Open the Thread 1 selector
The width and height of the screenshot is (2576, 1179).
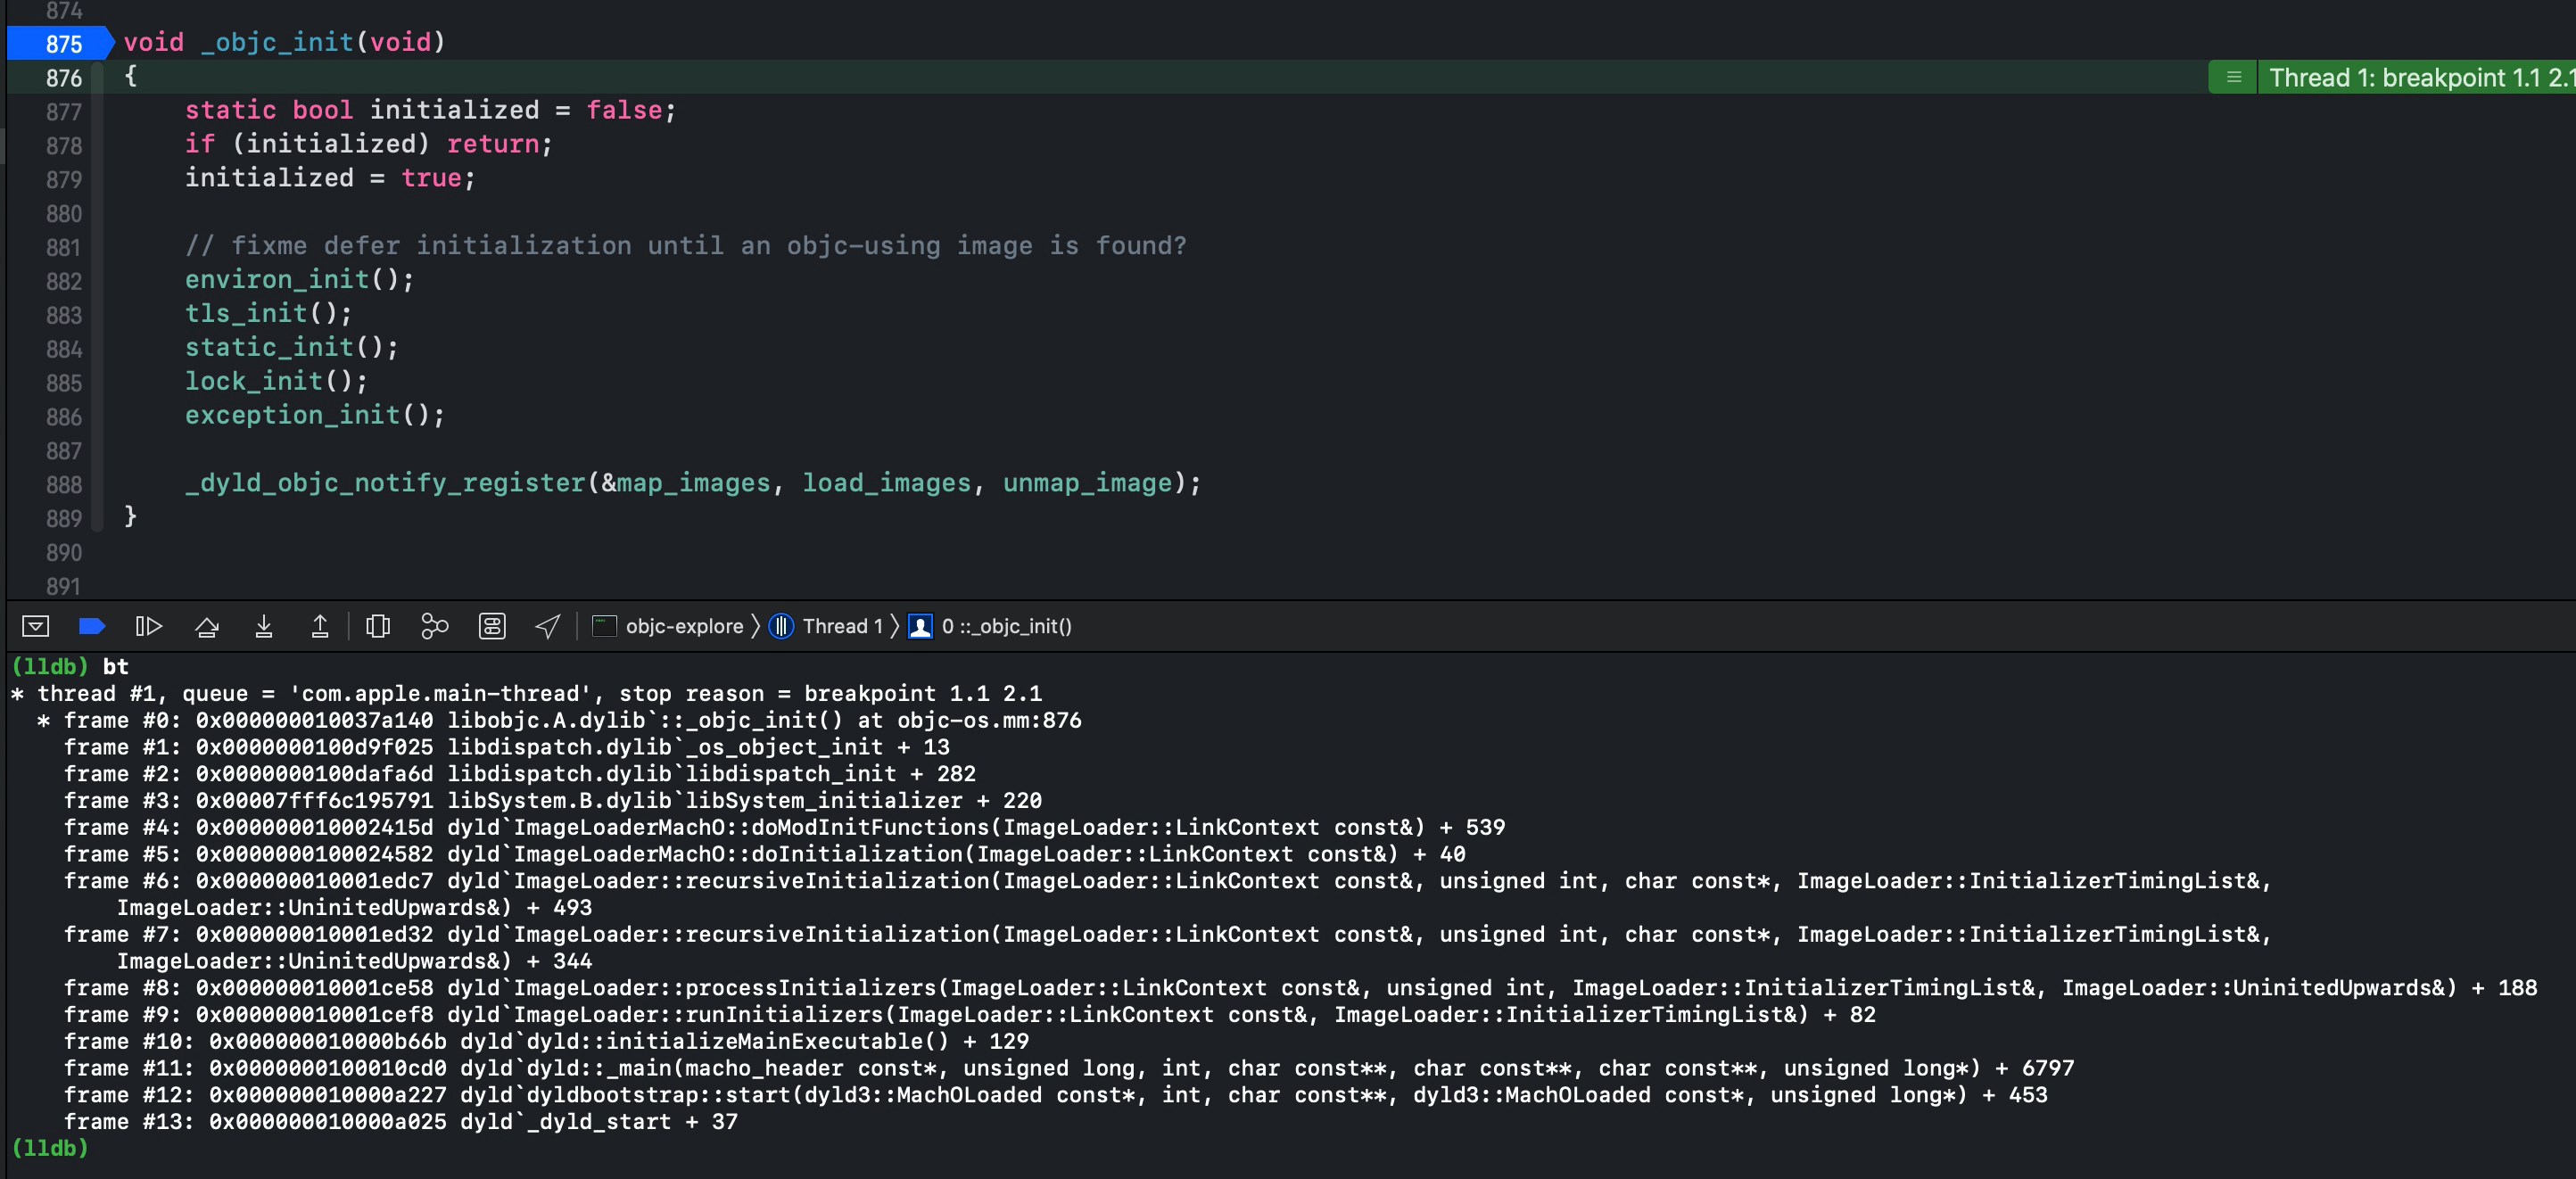(827, 626)
